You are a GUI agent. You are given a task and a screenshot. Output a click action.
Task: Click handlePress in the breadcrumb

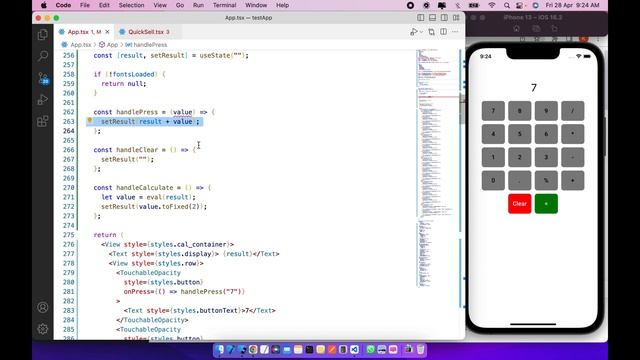[150, 44]
